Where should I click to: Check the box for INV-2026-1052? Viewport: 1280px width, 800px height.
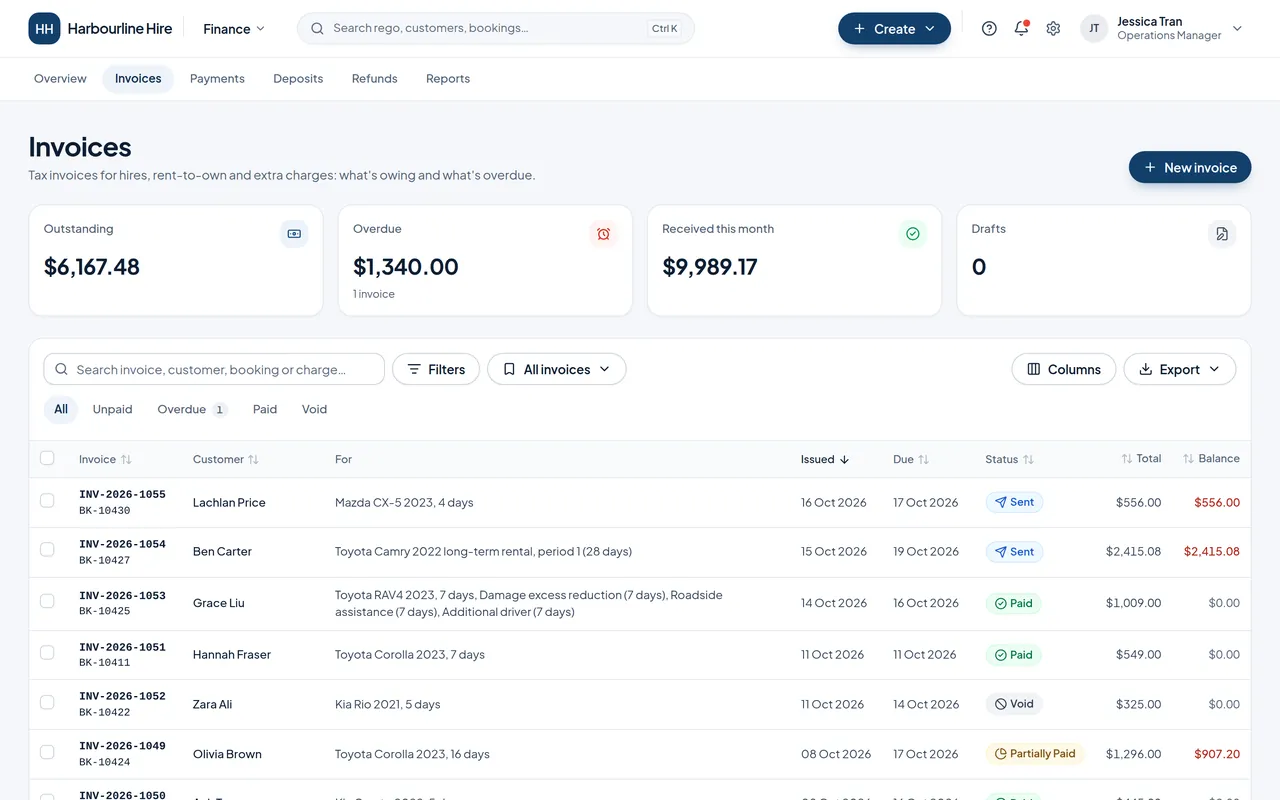(x=47, y=702)
